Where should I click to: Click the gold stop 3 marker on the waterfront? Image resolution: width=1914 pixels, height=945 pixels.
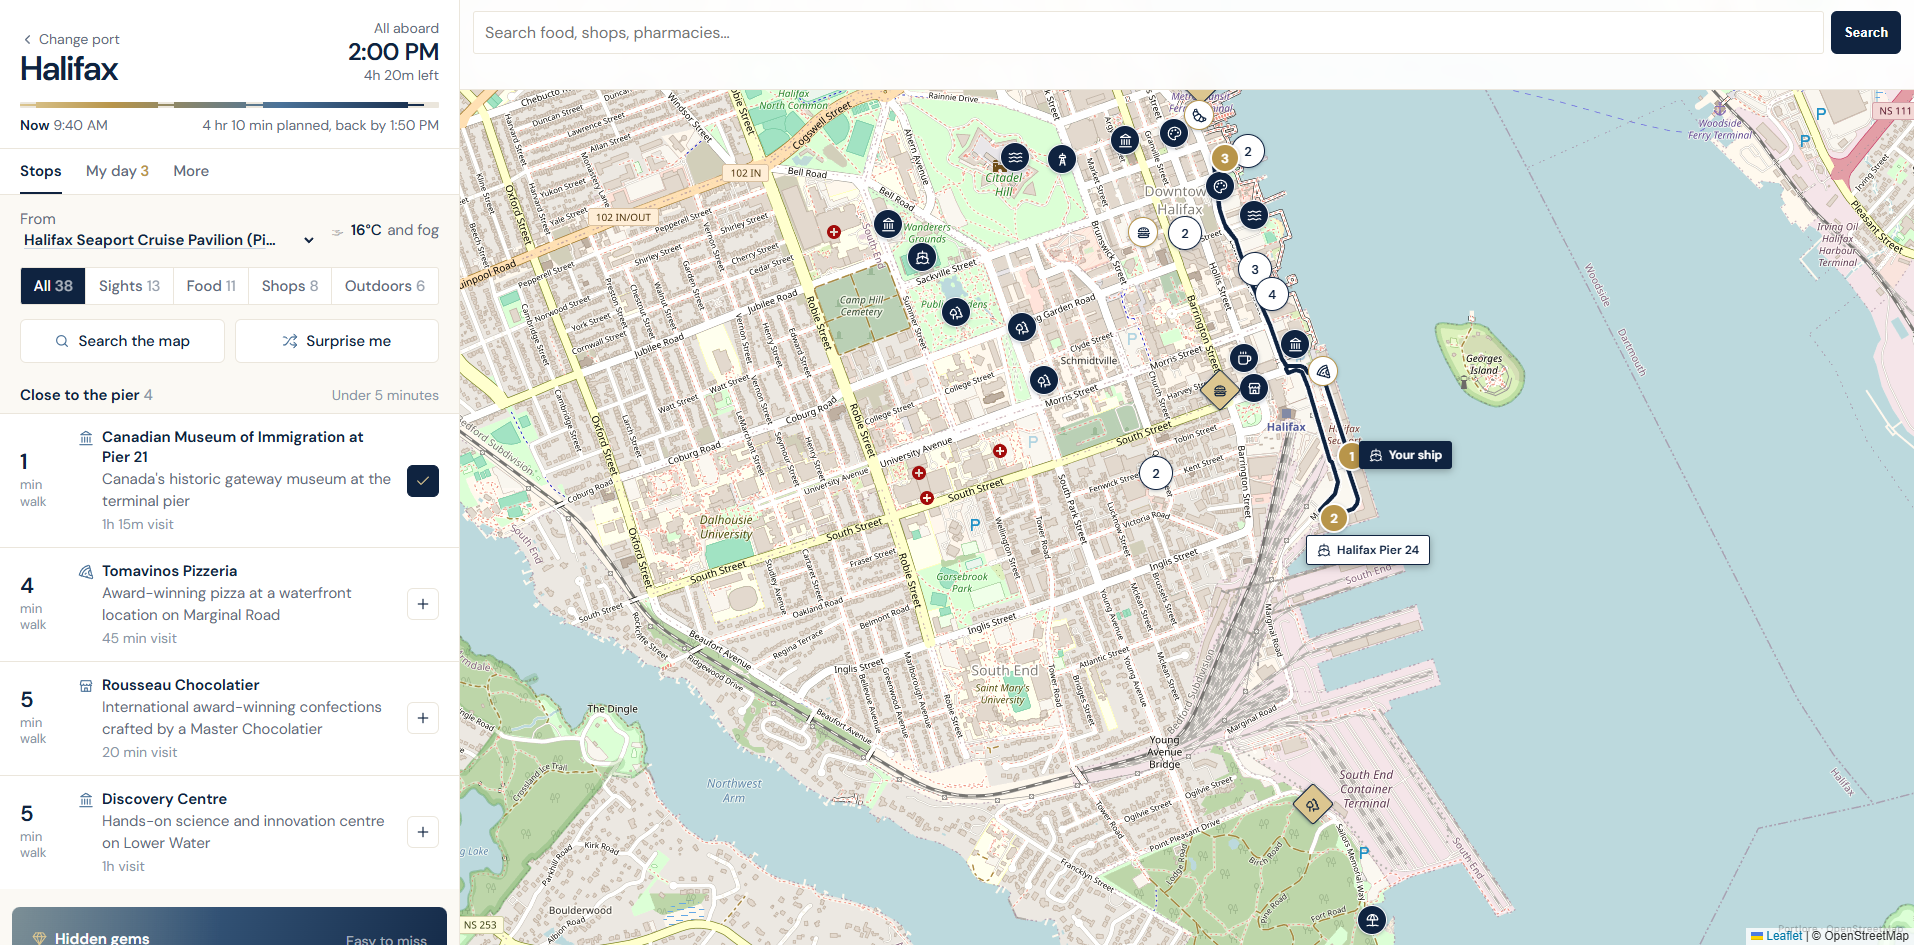1224,158
